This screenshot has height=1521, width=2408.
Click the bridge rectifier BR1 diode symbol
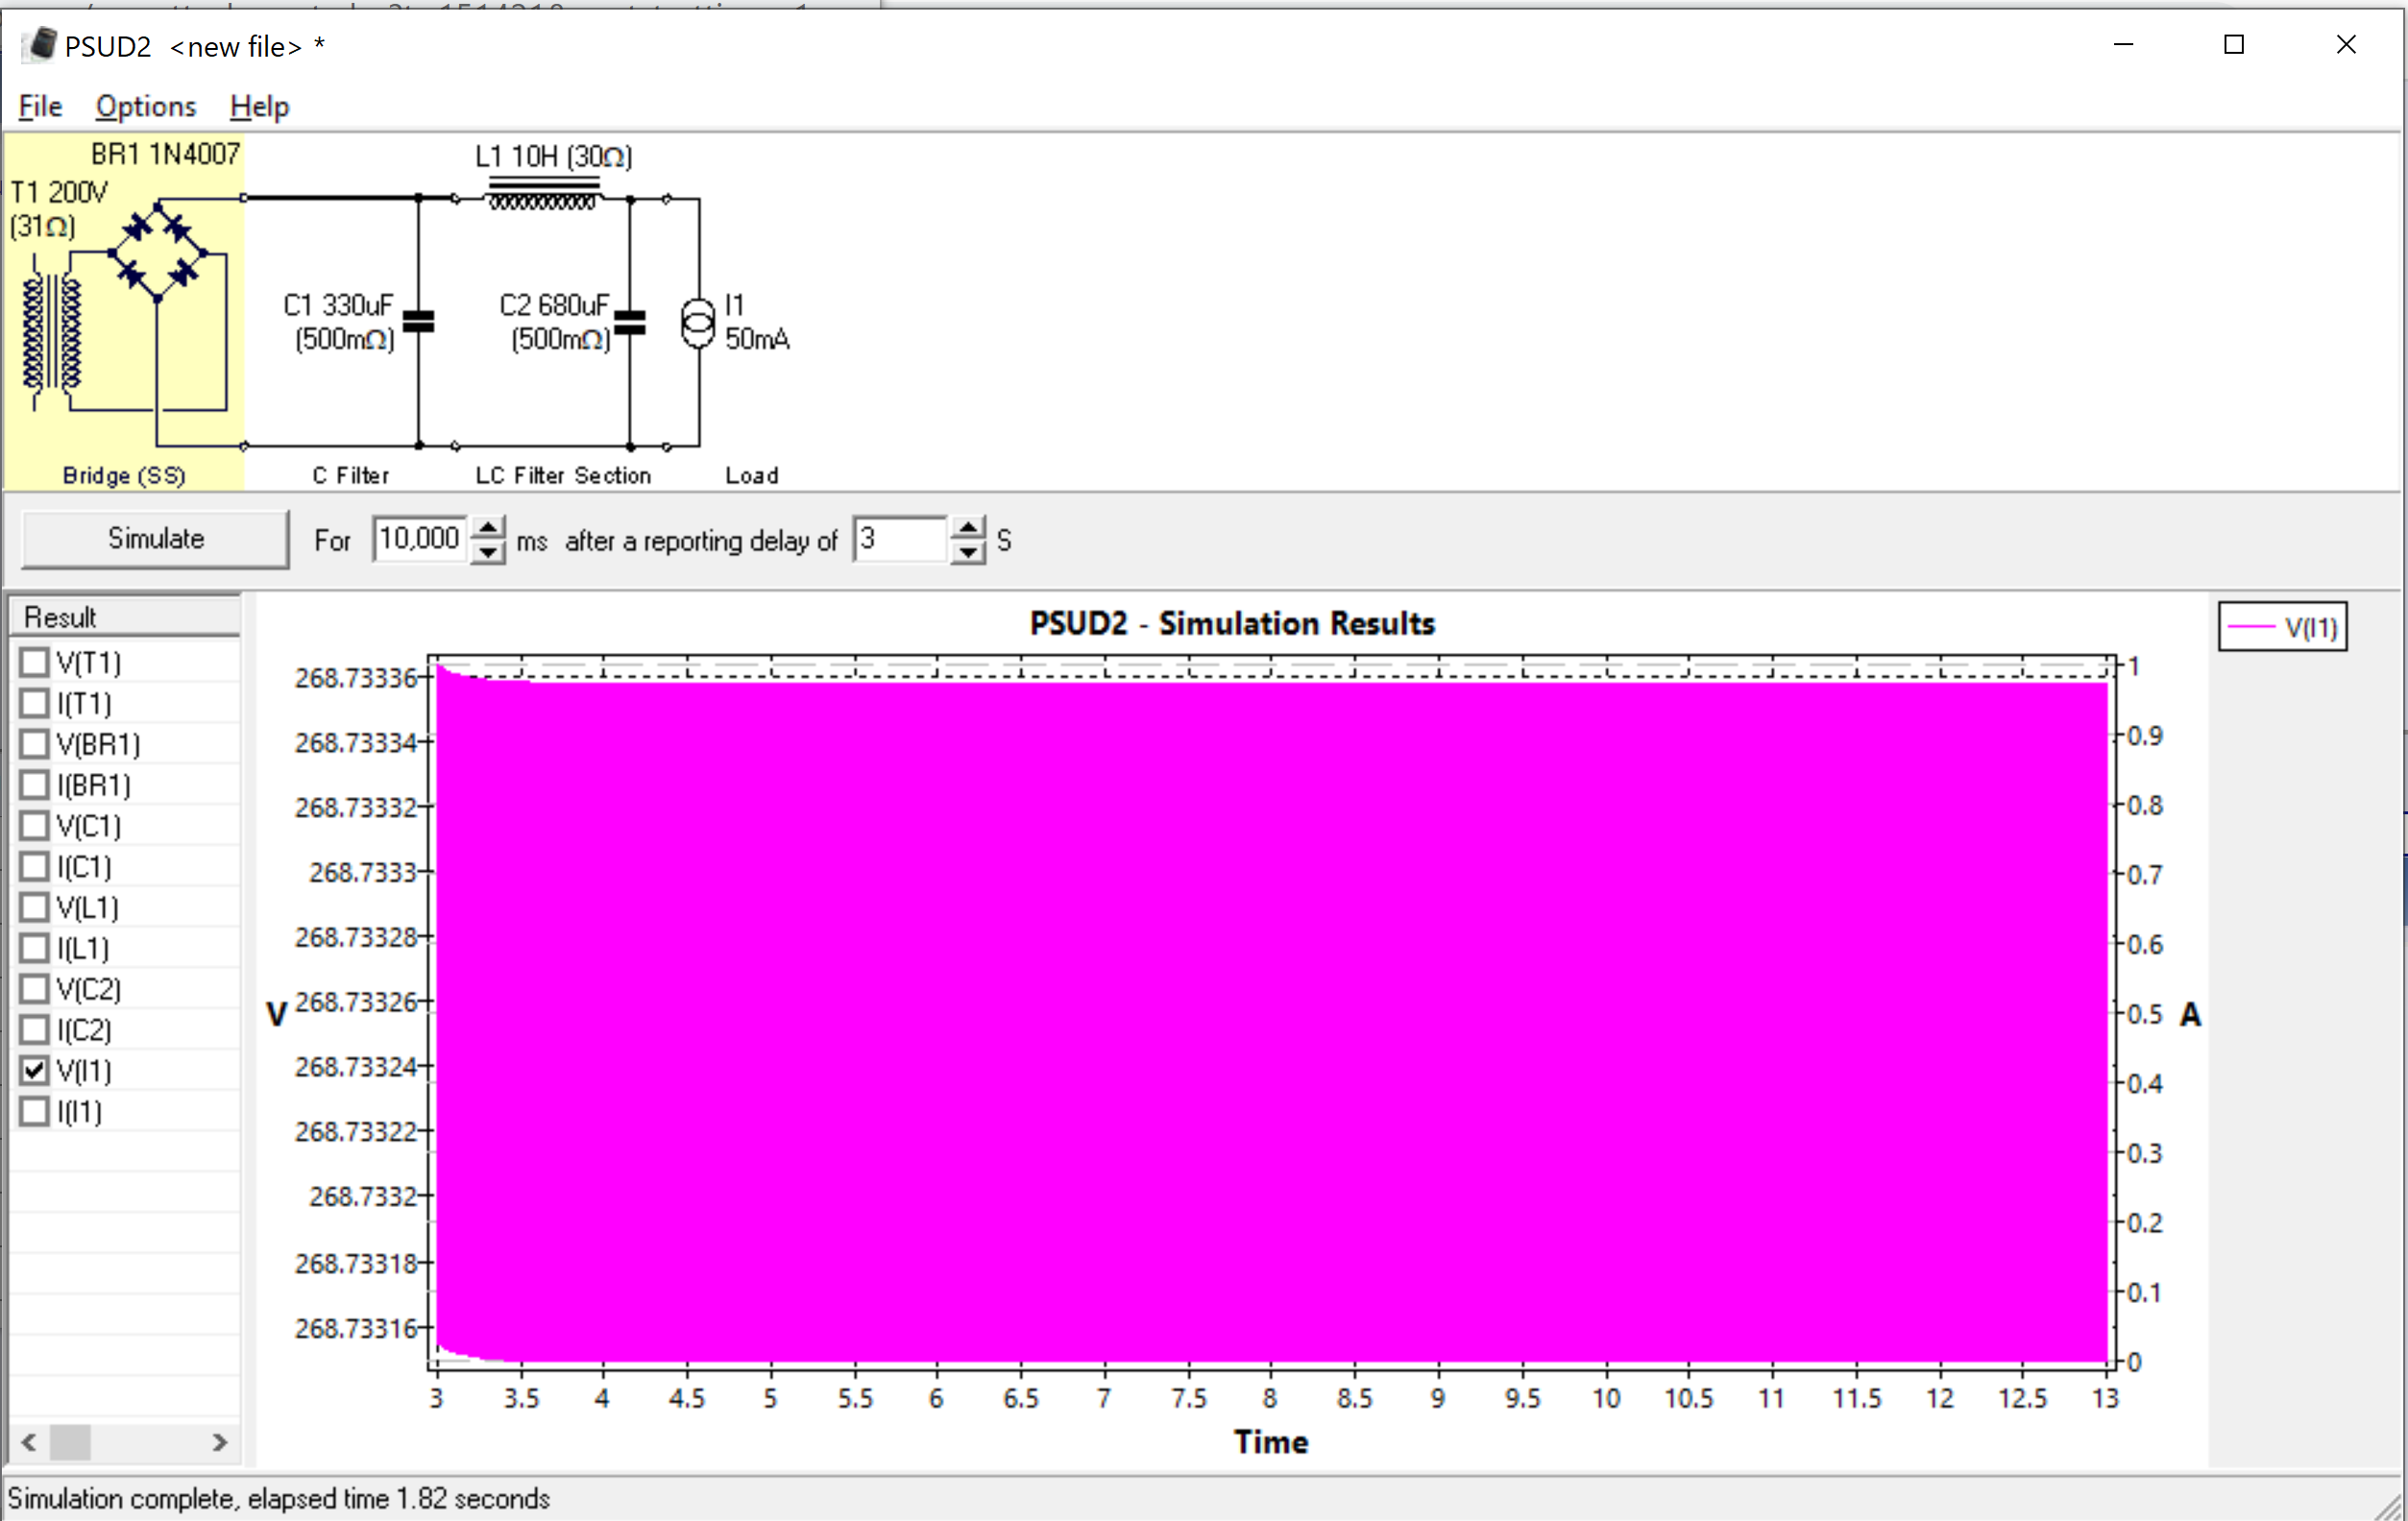(157, 252)
